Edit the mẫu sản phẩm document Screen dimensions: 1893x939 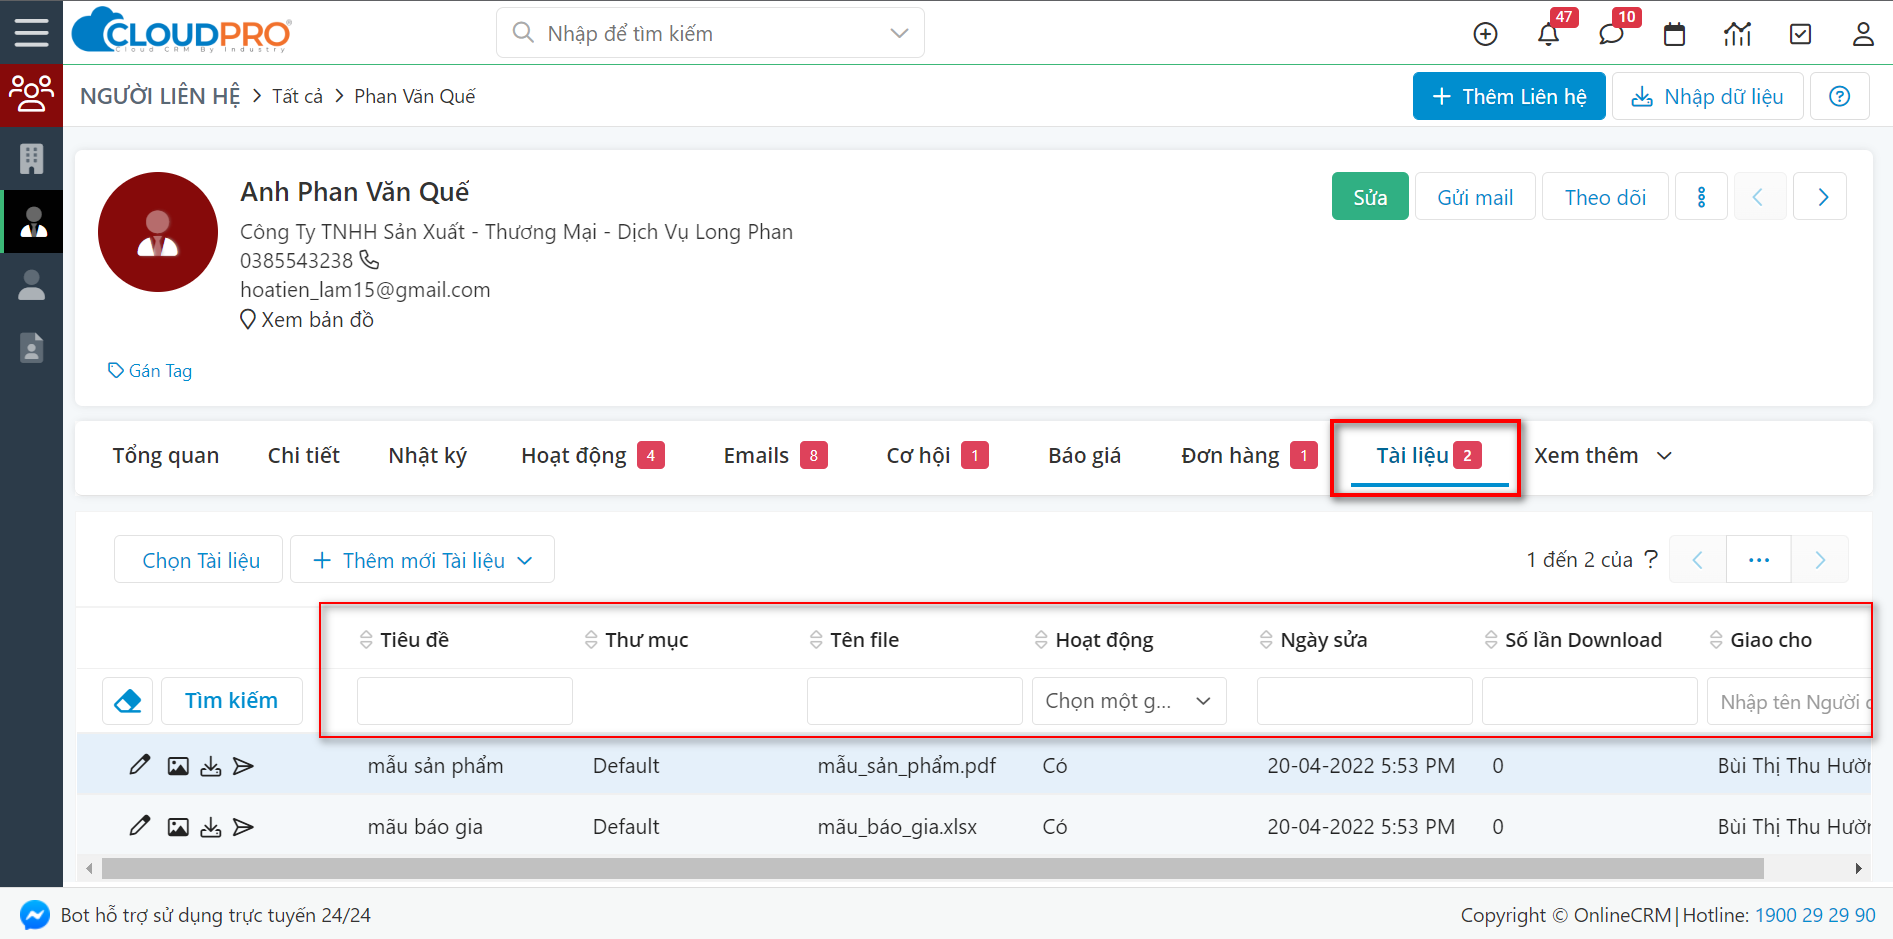140,765
